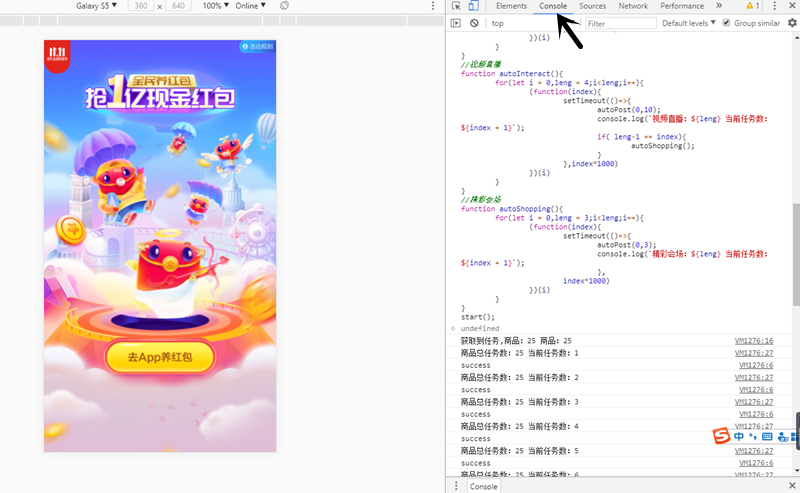
Task: Open the VM1276:16 source link
Action: pos(754,340)
